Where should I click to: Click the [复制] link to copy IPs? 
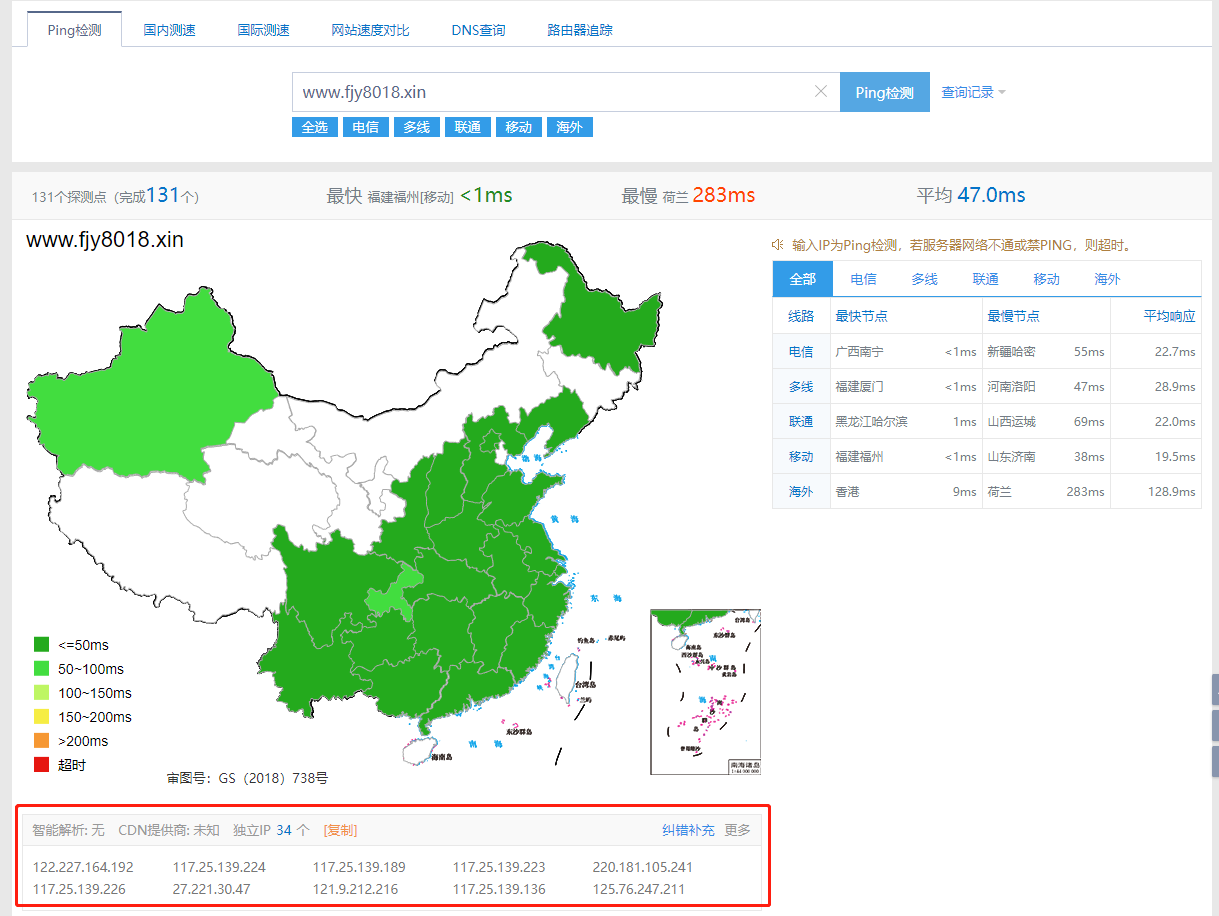[x=340, y=830]
